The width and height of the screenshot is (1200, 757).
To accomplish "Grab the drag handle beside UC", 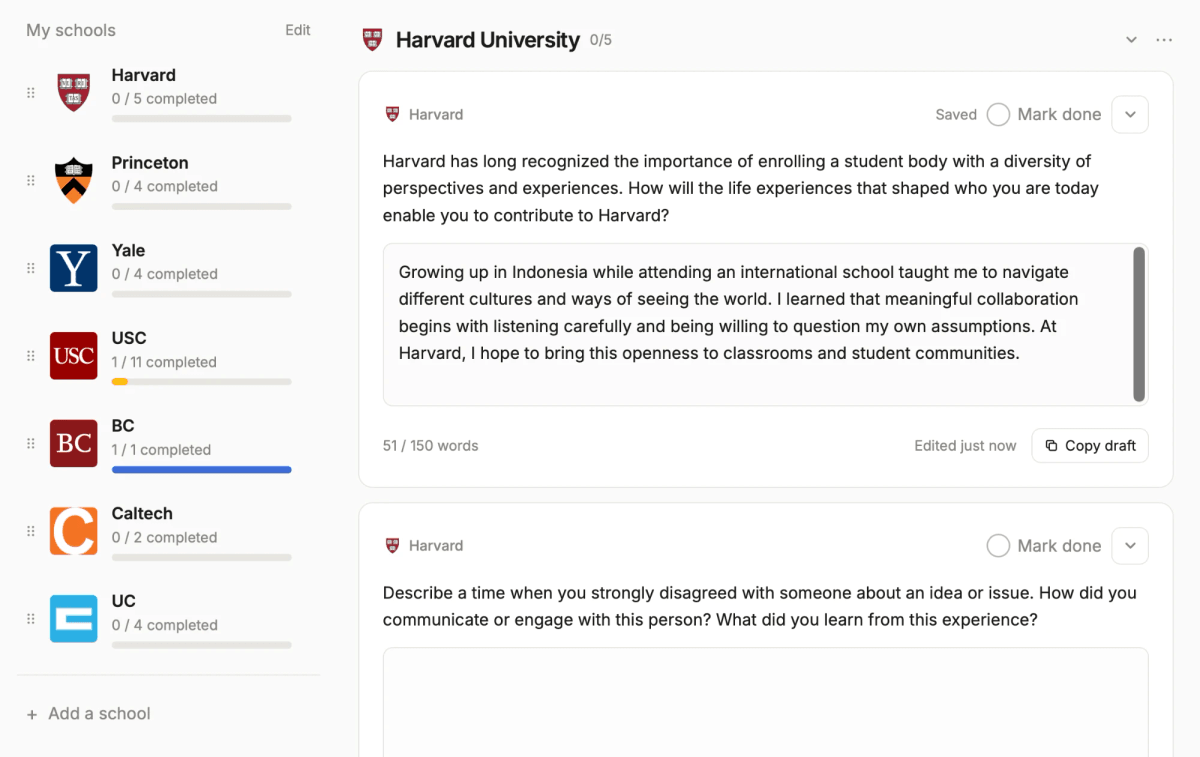I will coord(30,619).
